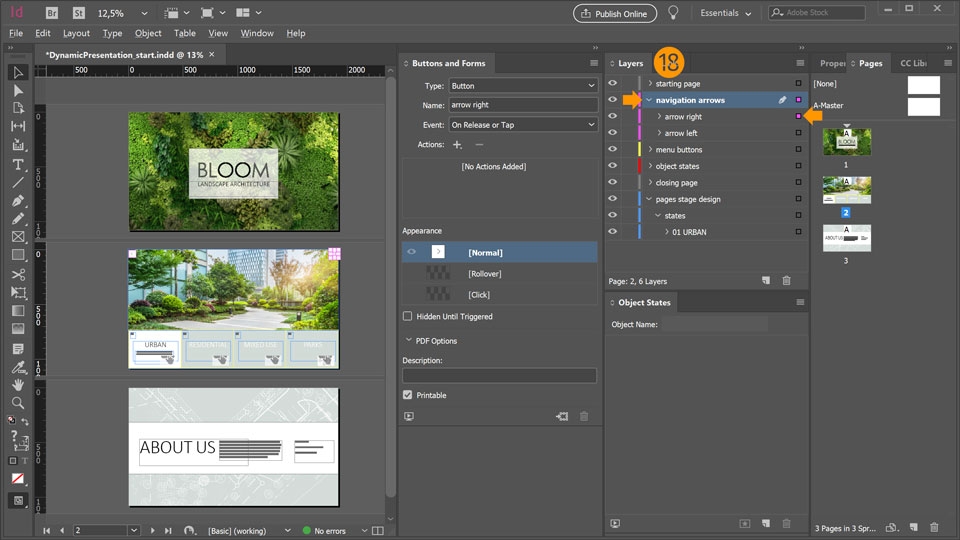Enable Hidden Until Triggered checkbox
Image resolution: width=960 pixels, height=540 pixels.
click(408, 316)
